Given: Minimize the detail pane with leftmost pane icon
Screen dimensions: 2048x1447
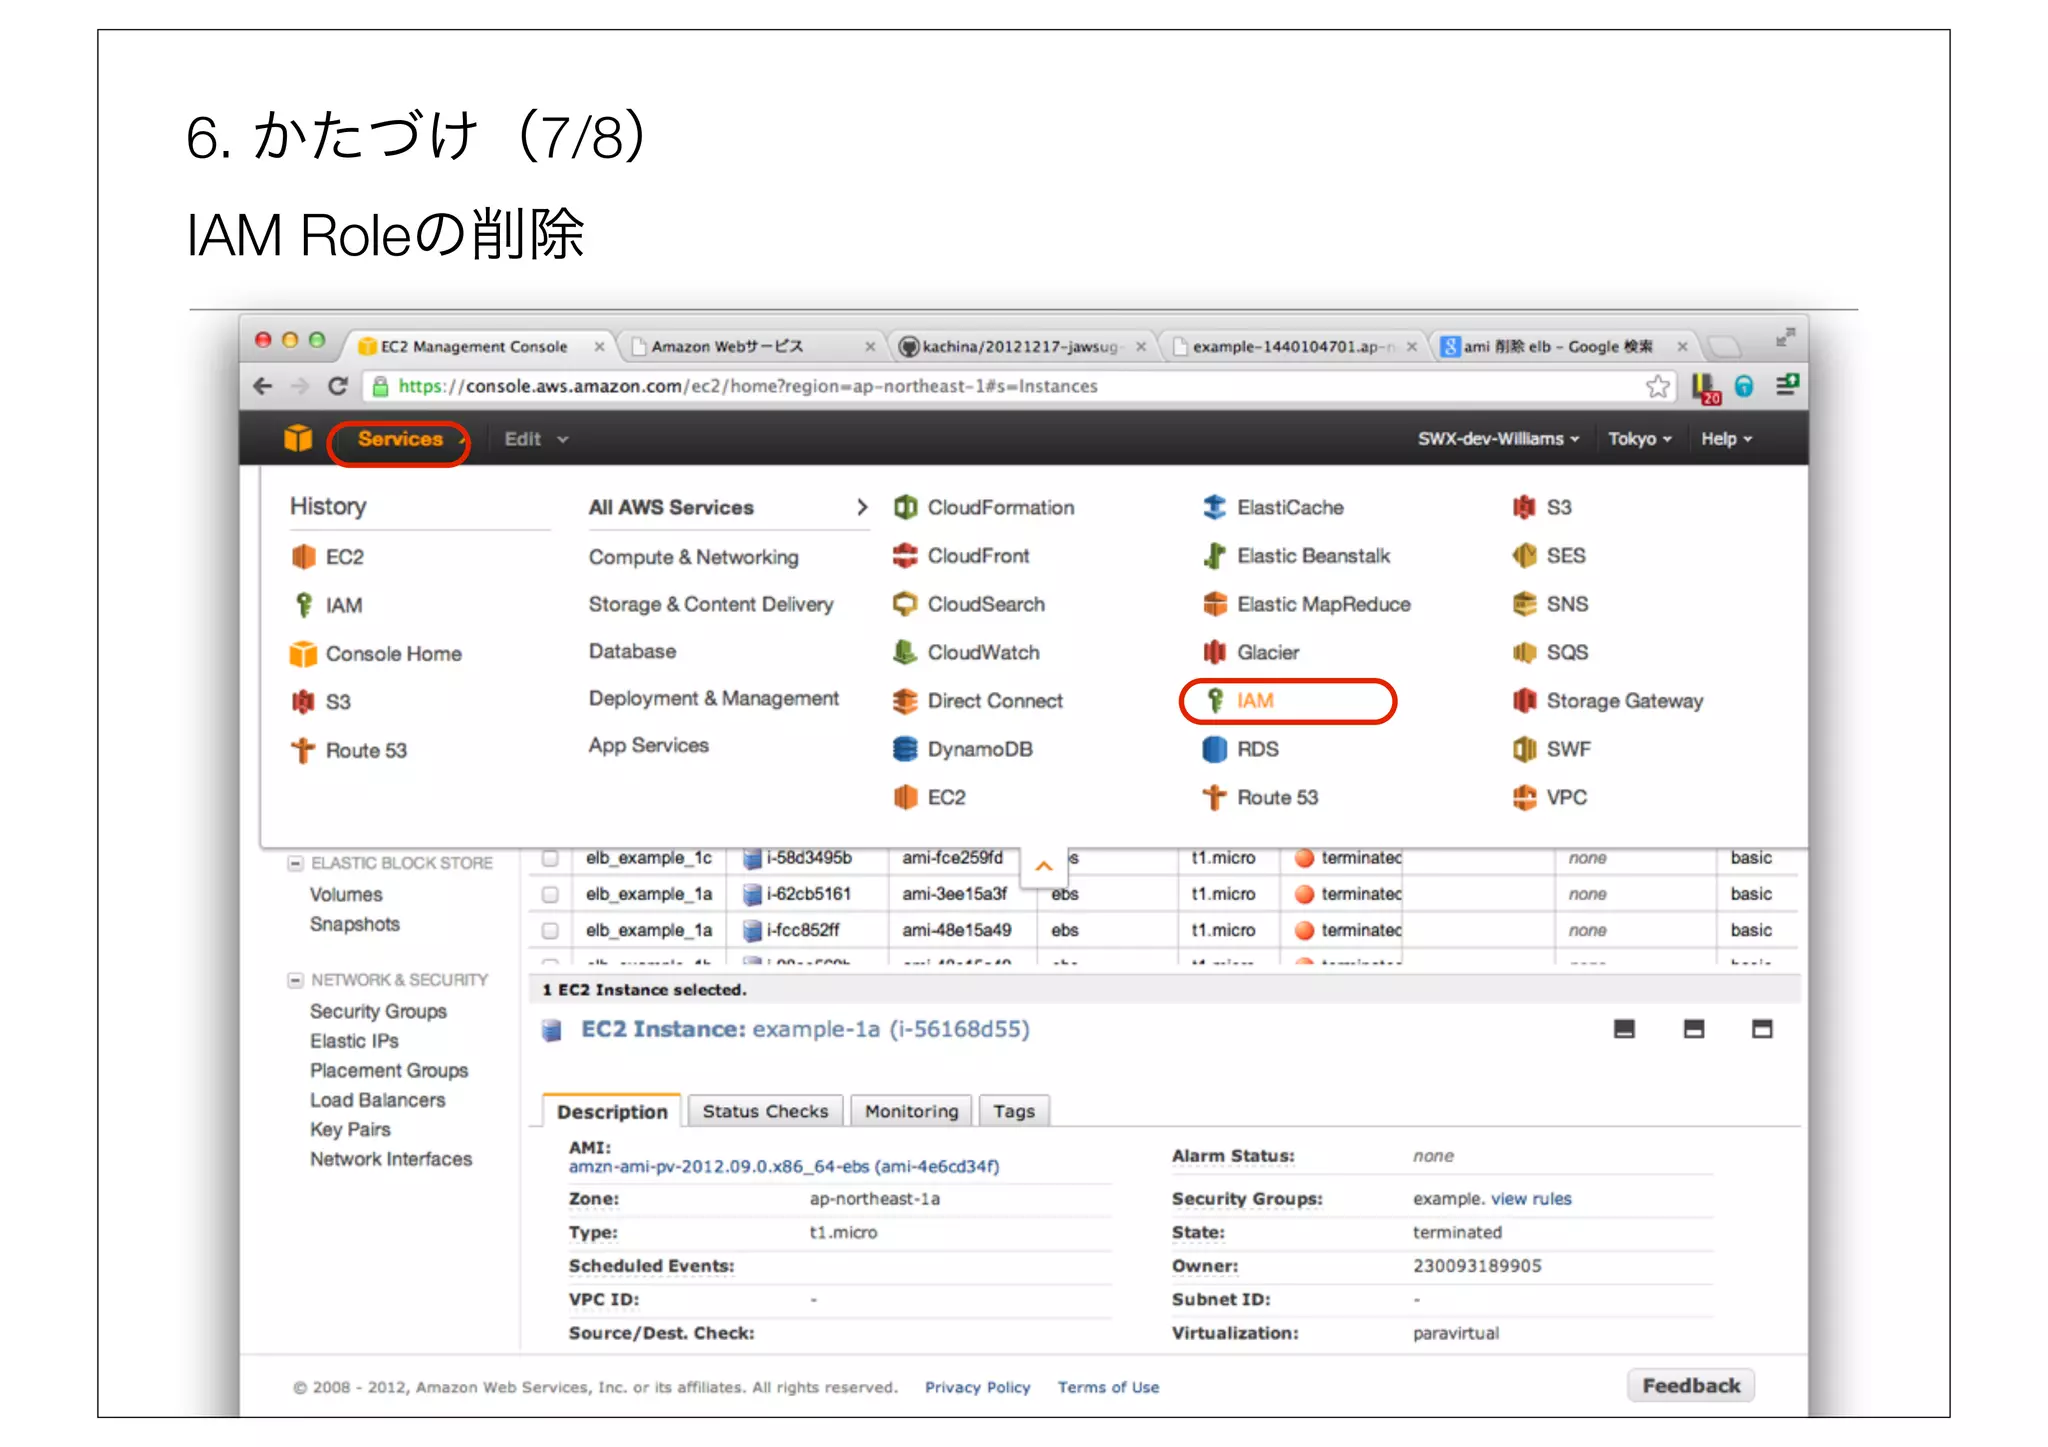Looking at the screenshot, I should point(1624,1029).
